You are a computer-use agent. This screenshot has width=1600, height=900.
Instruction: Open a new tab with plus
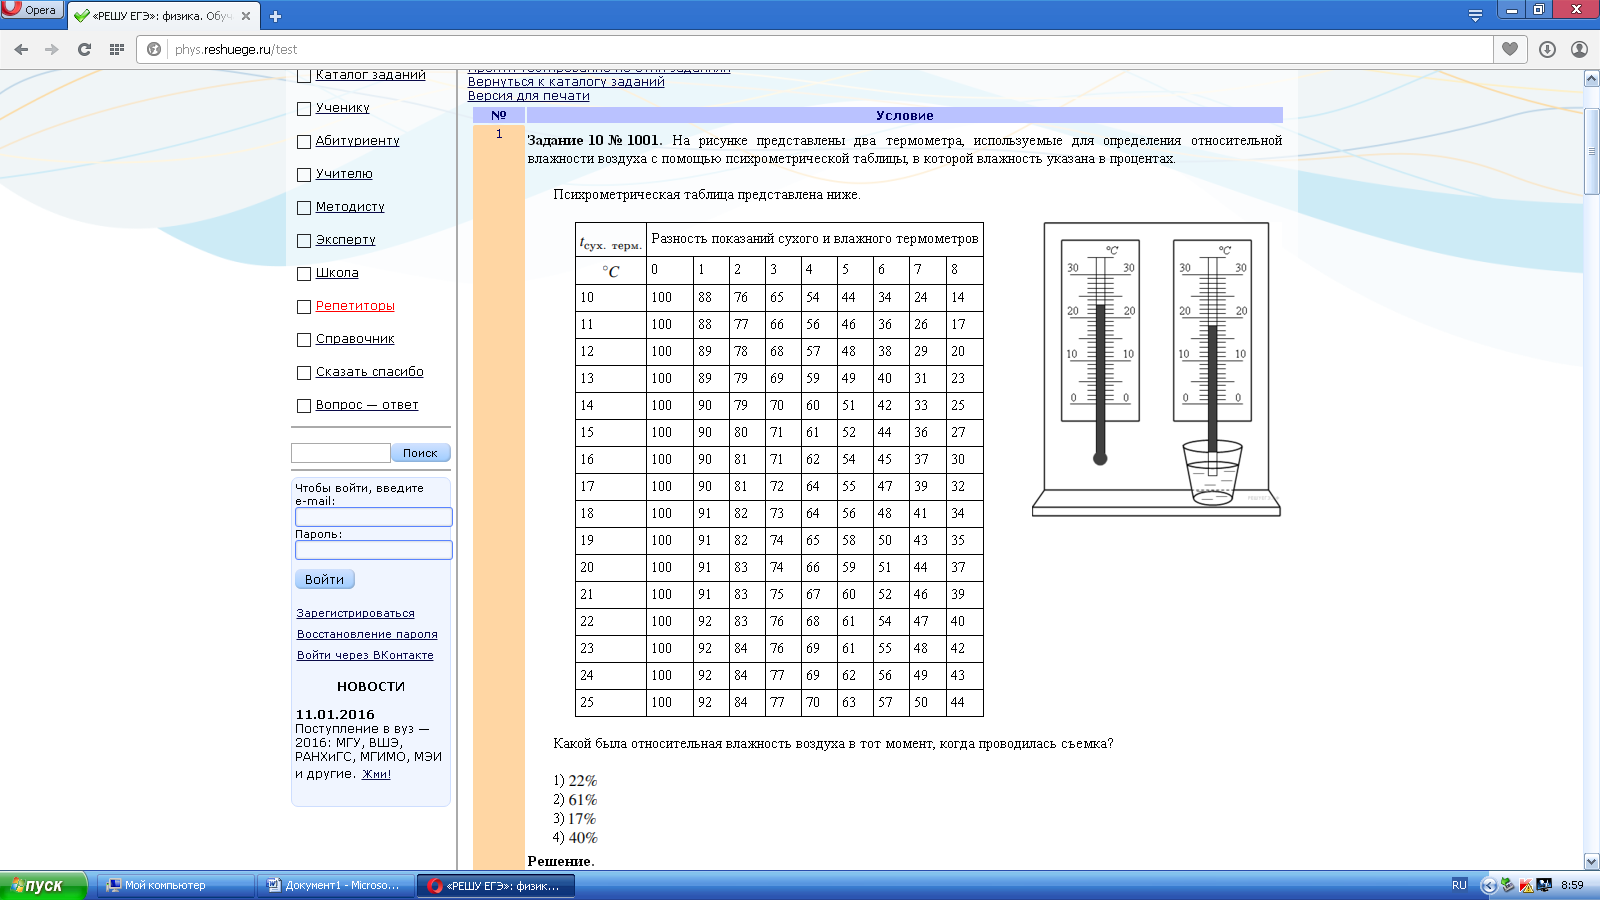pyautogui.click(x=275, y=16)
